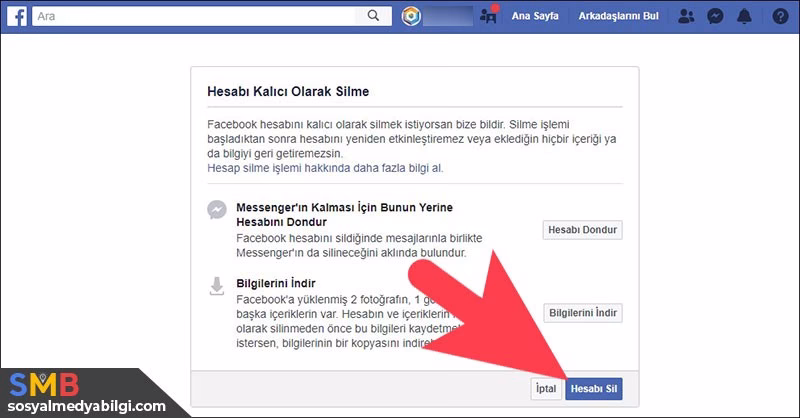The image size is (800, 418).
Task: Open the notifications bell icon
Action: (744, 16)
